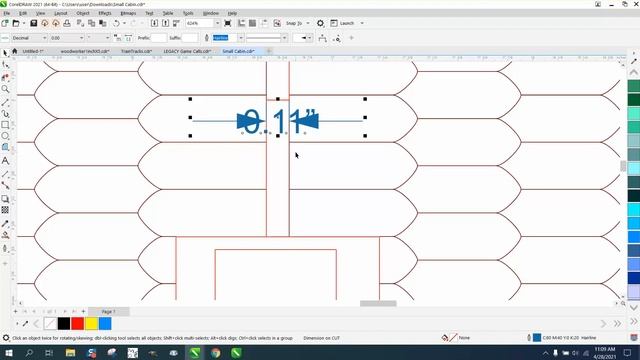Screen dimensions: 640x360
Task: Select the Parallel Dimension tool
Action: click(5, 174)
